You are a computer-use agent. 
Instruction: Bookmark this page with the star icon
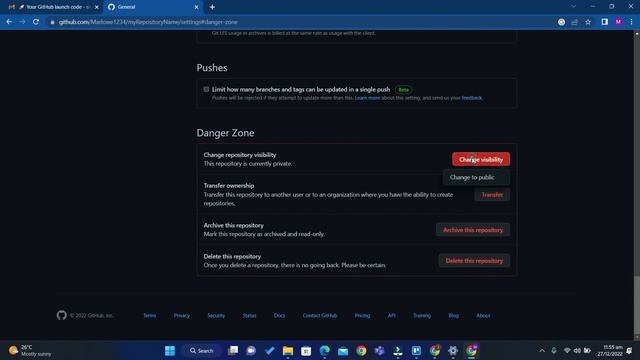(588, 22)
